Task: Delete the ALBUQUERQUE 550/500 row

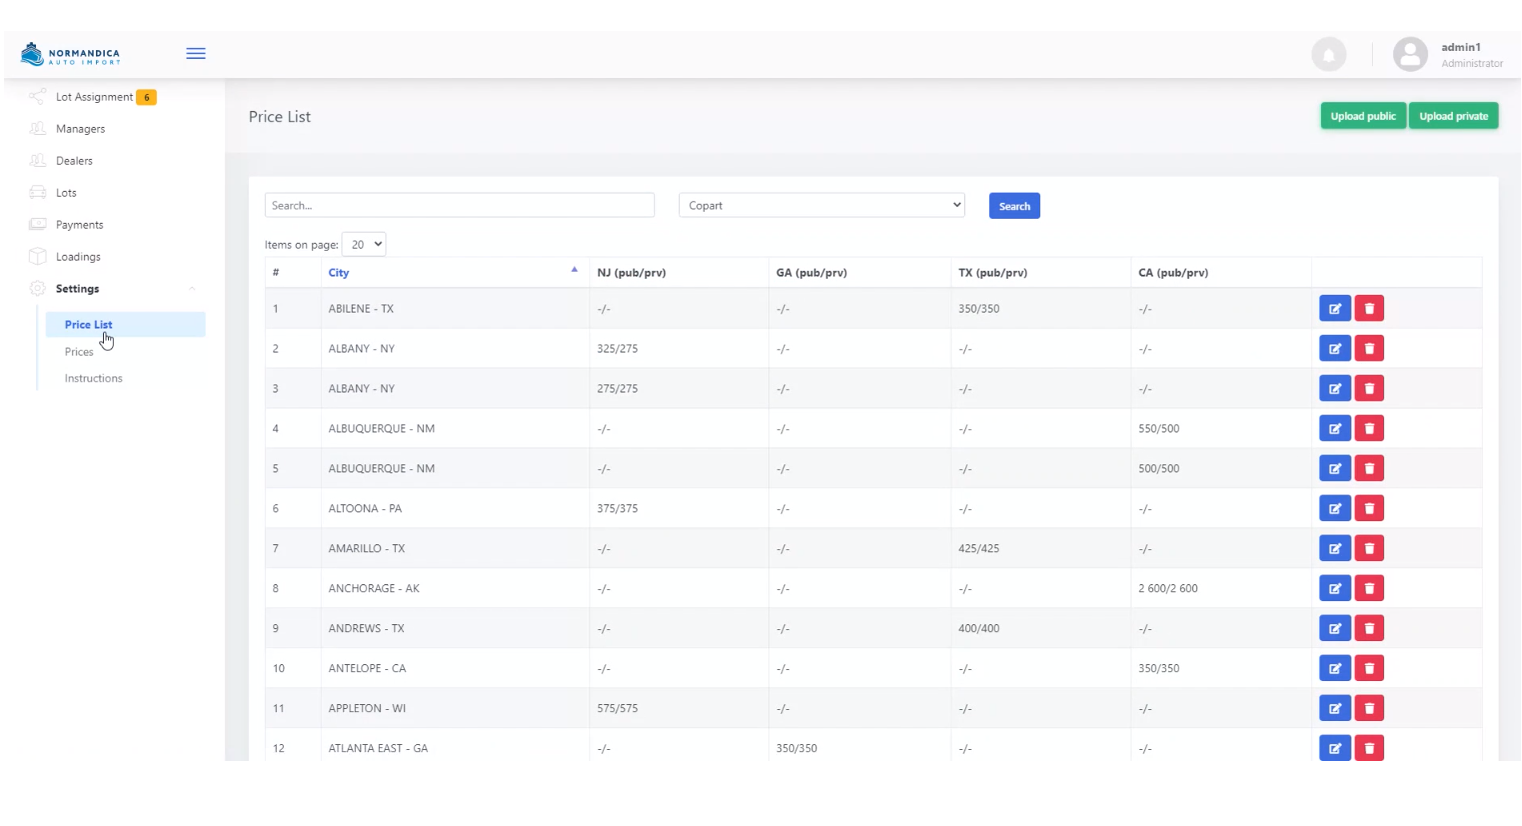Action: [x=1369, y=429]
